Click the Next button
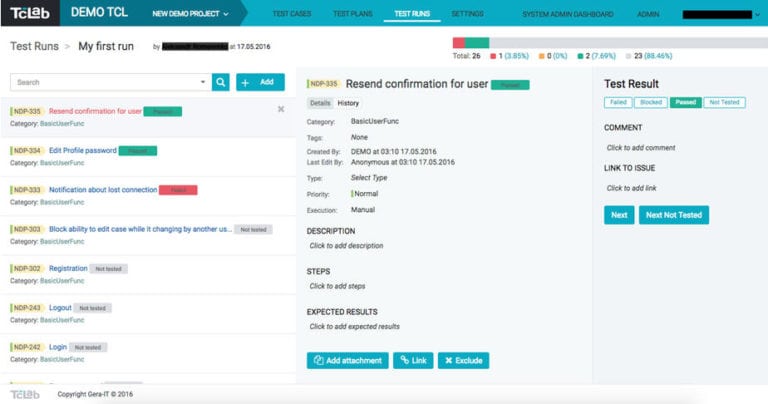The width and height of the screenshot is (768, 404). click(x=619, y=215)
